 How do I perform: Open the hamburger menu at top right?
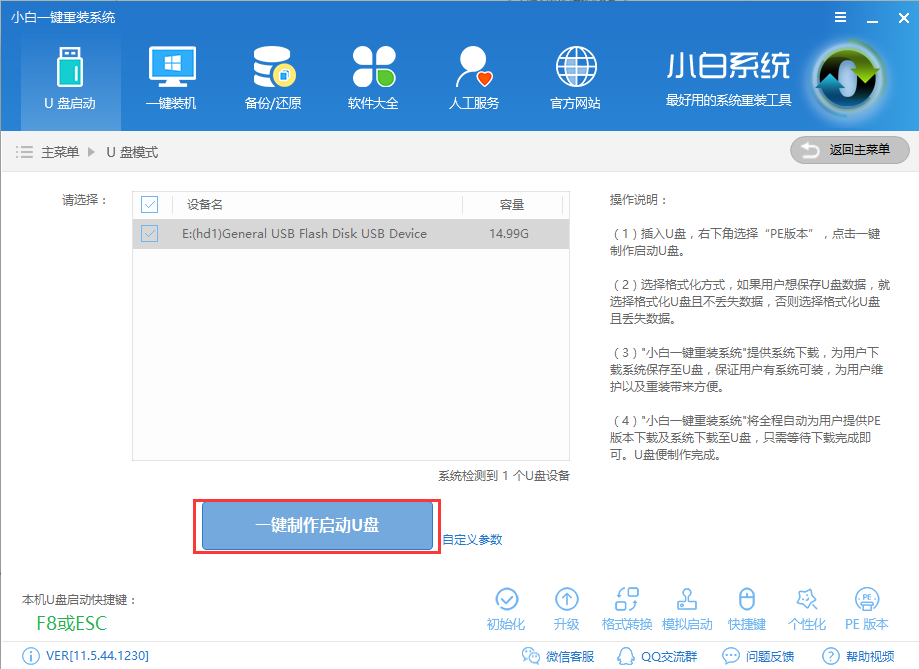click(840, 16)
